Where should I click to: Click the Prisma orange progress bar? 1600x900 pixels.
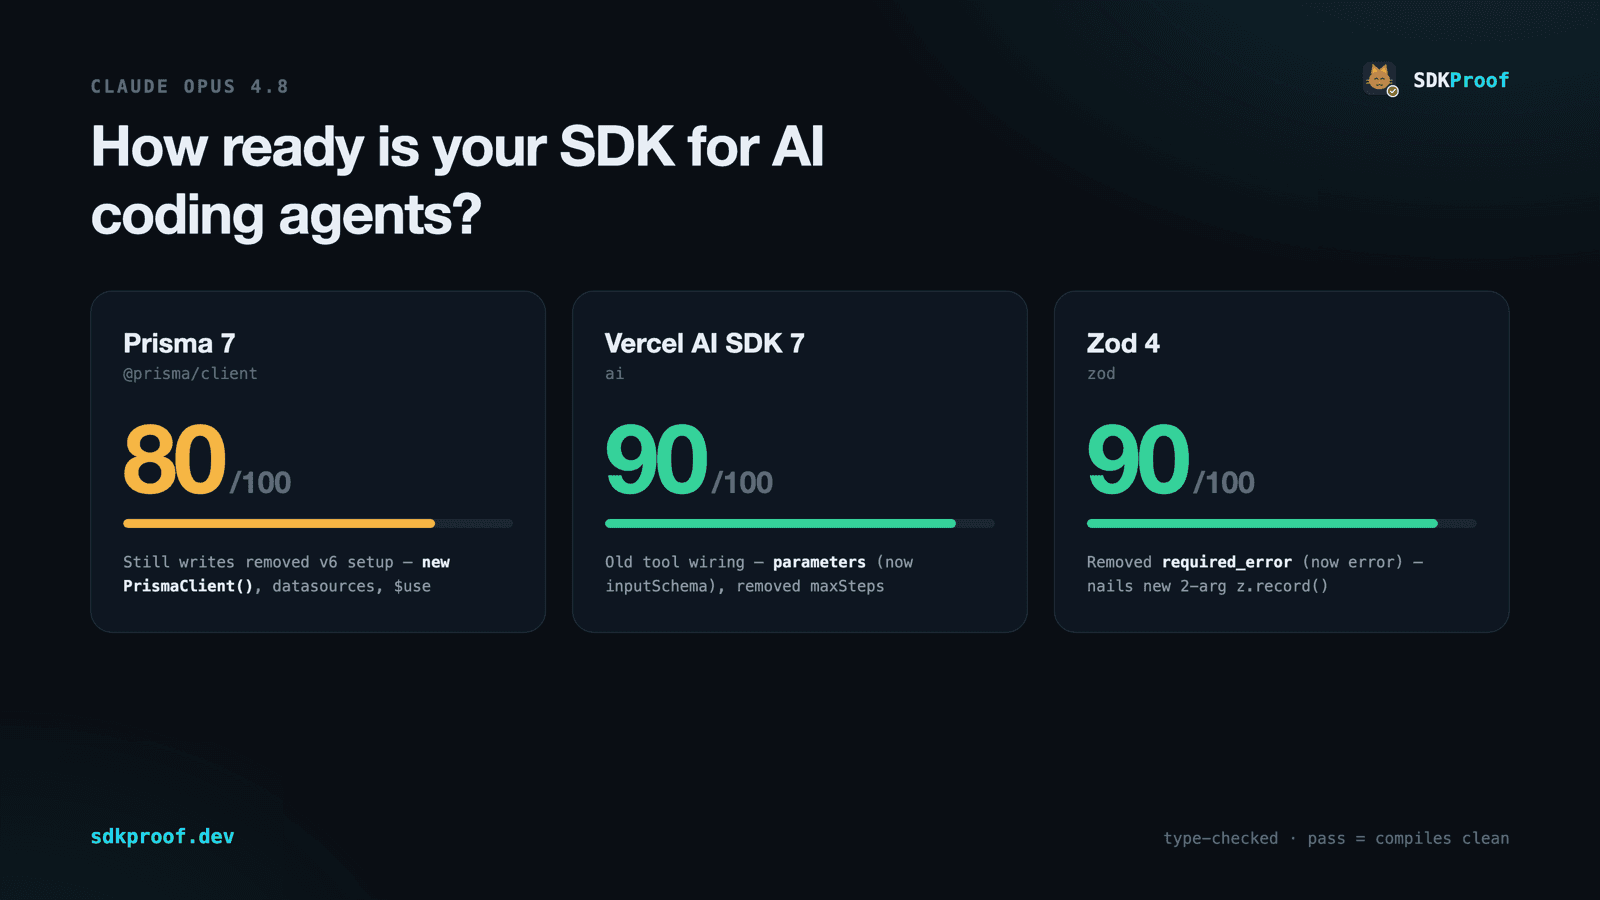318,523
